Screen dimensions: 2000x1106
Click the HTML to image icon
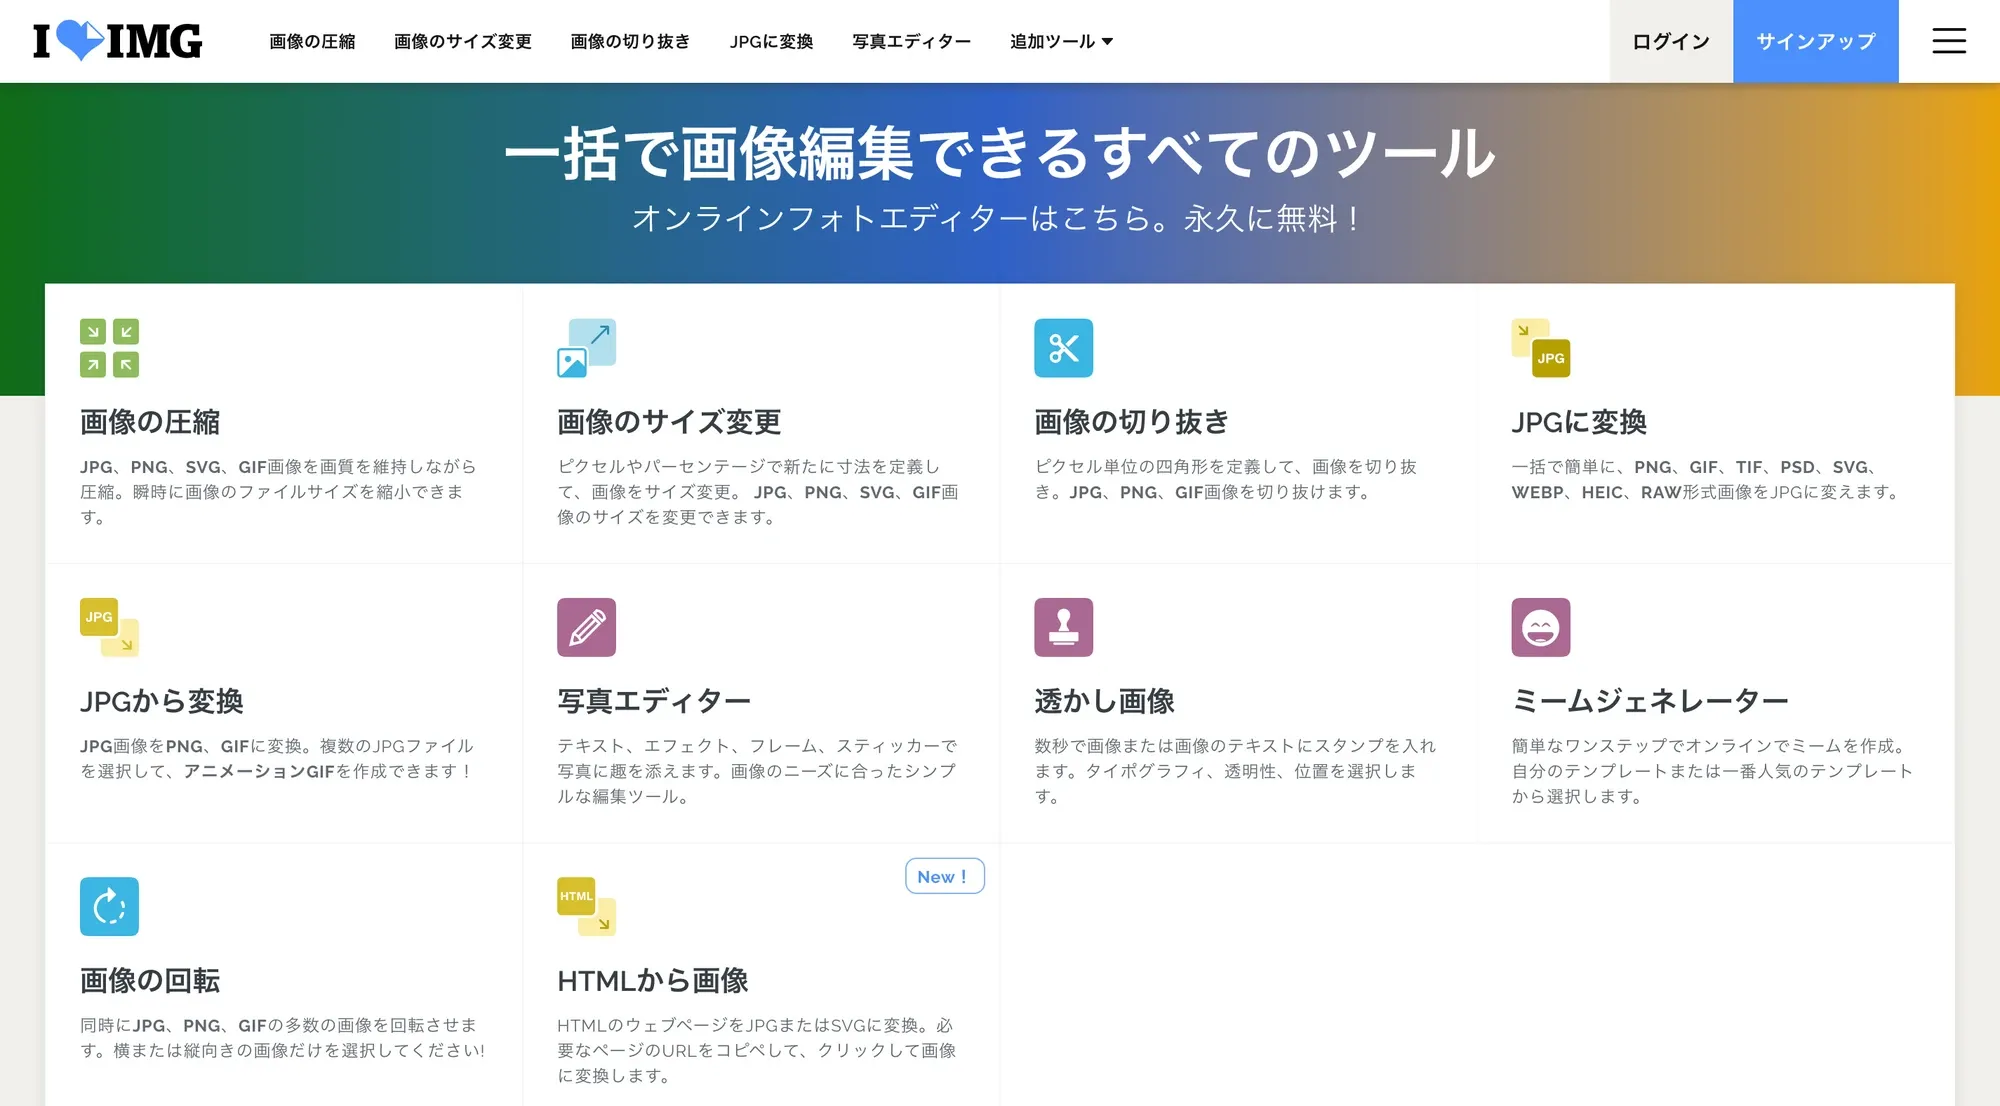point(586,906)
